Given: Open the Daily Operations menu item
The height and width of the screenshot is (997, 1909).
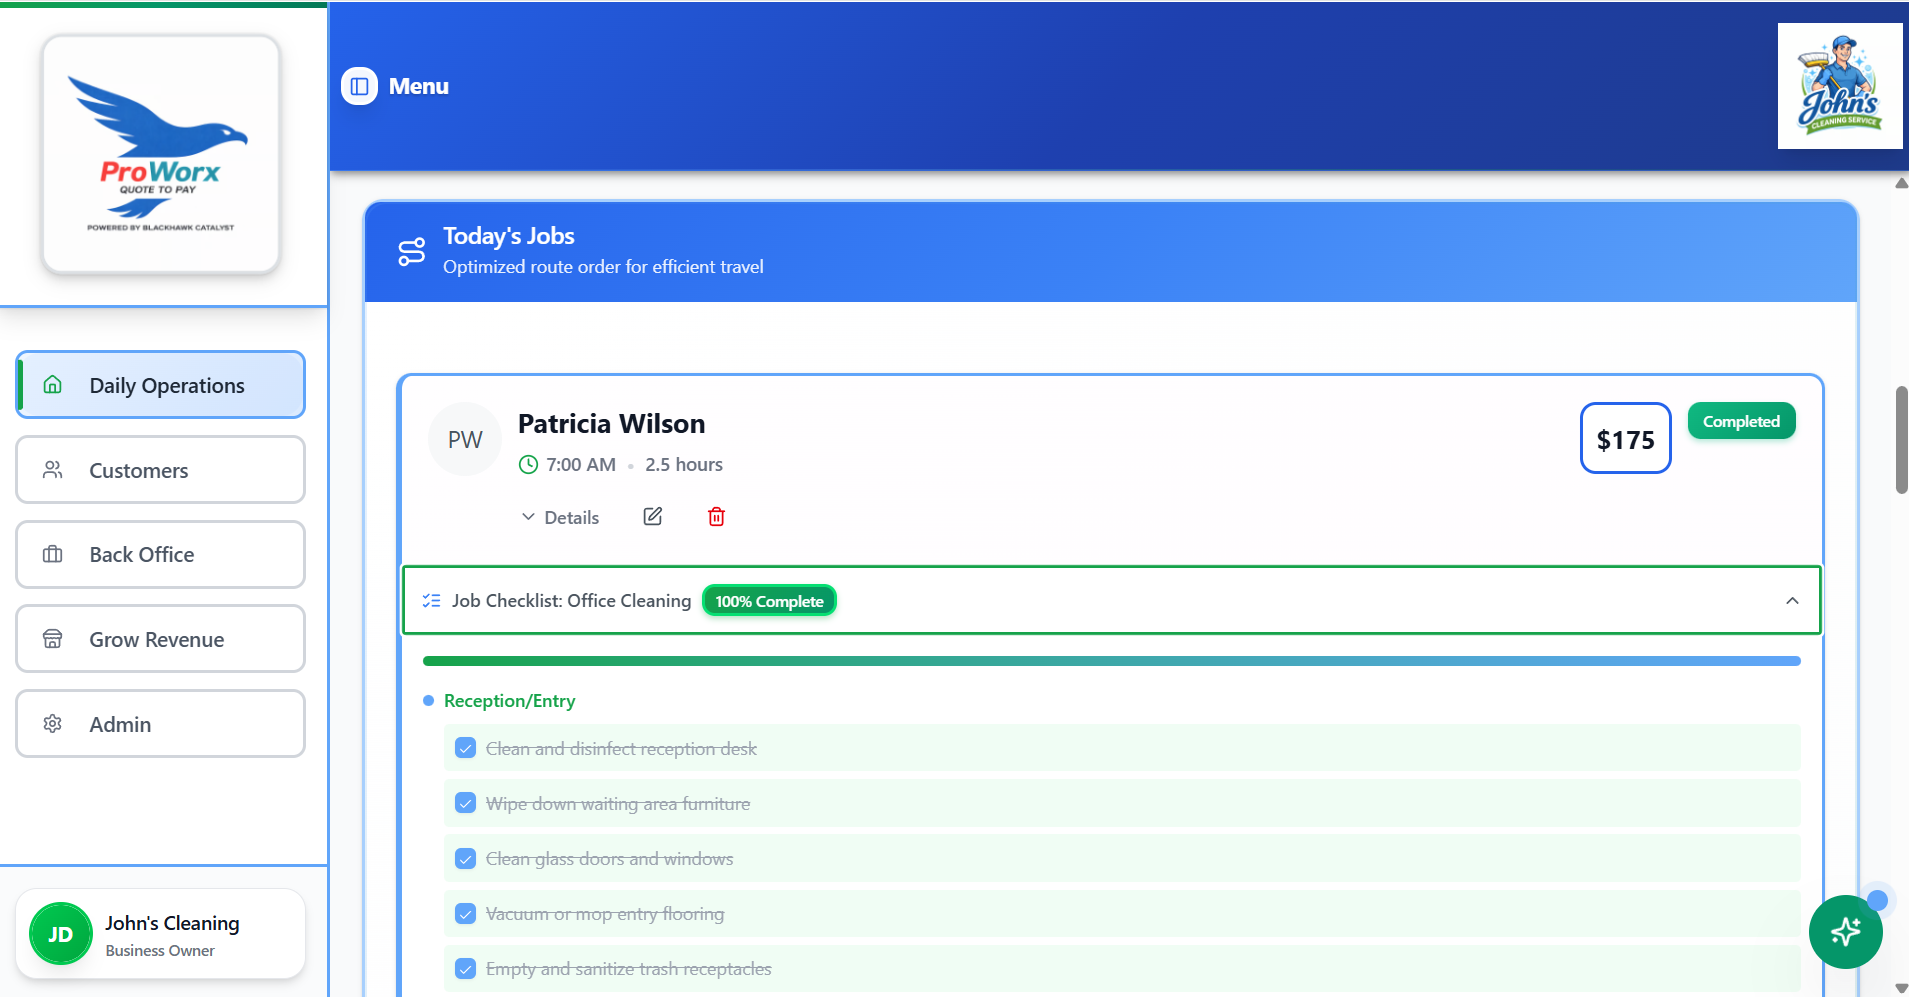Looking at the screenshot, I should (x=160, y=384).
